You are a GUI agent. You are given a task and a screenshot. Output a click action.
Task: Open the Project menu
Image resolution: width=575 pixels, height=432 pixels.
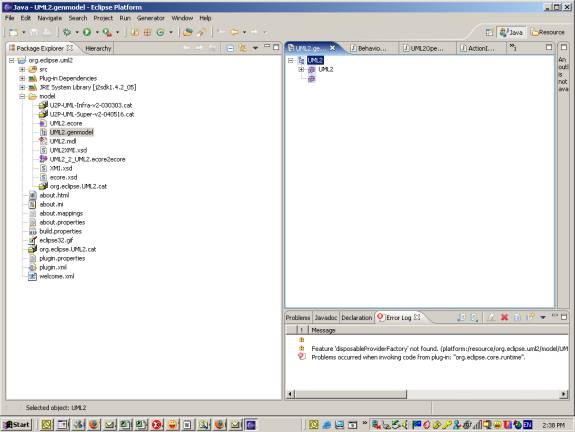103,18
